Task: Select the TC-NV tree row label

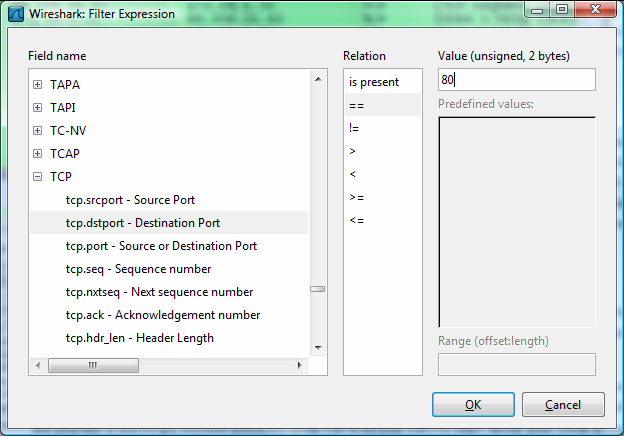Action: click(68, 130)
